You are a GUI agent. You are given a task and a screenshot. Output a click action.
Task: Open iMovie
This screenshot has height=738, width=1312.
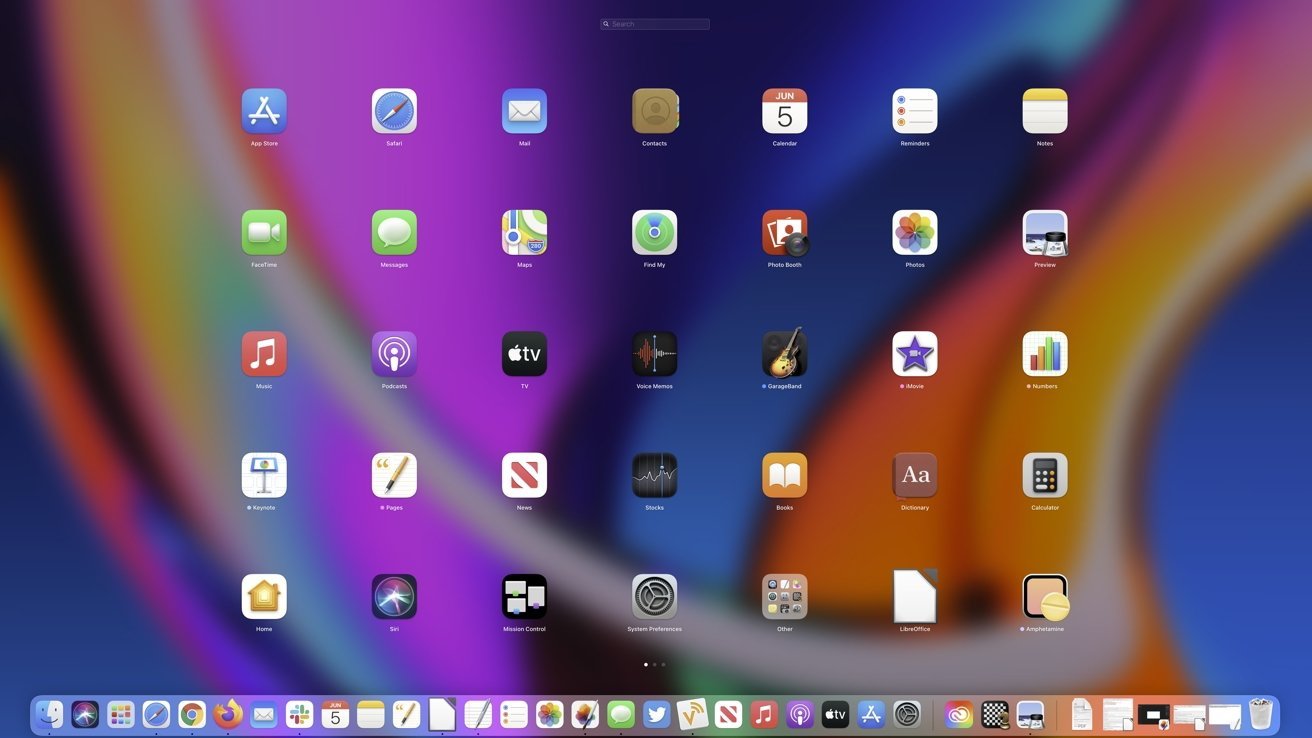pos(914,353)
